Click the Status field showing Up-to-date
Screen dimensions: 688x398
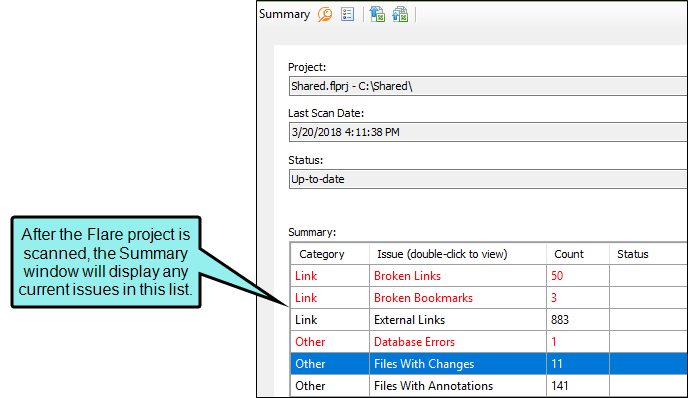tap(488, 179)
